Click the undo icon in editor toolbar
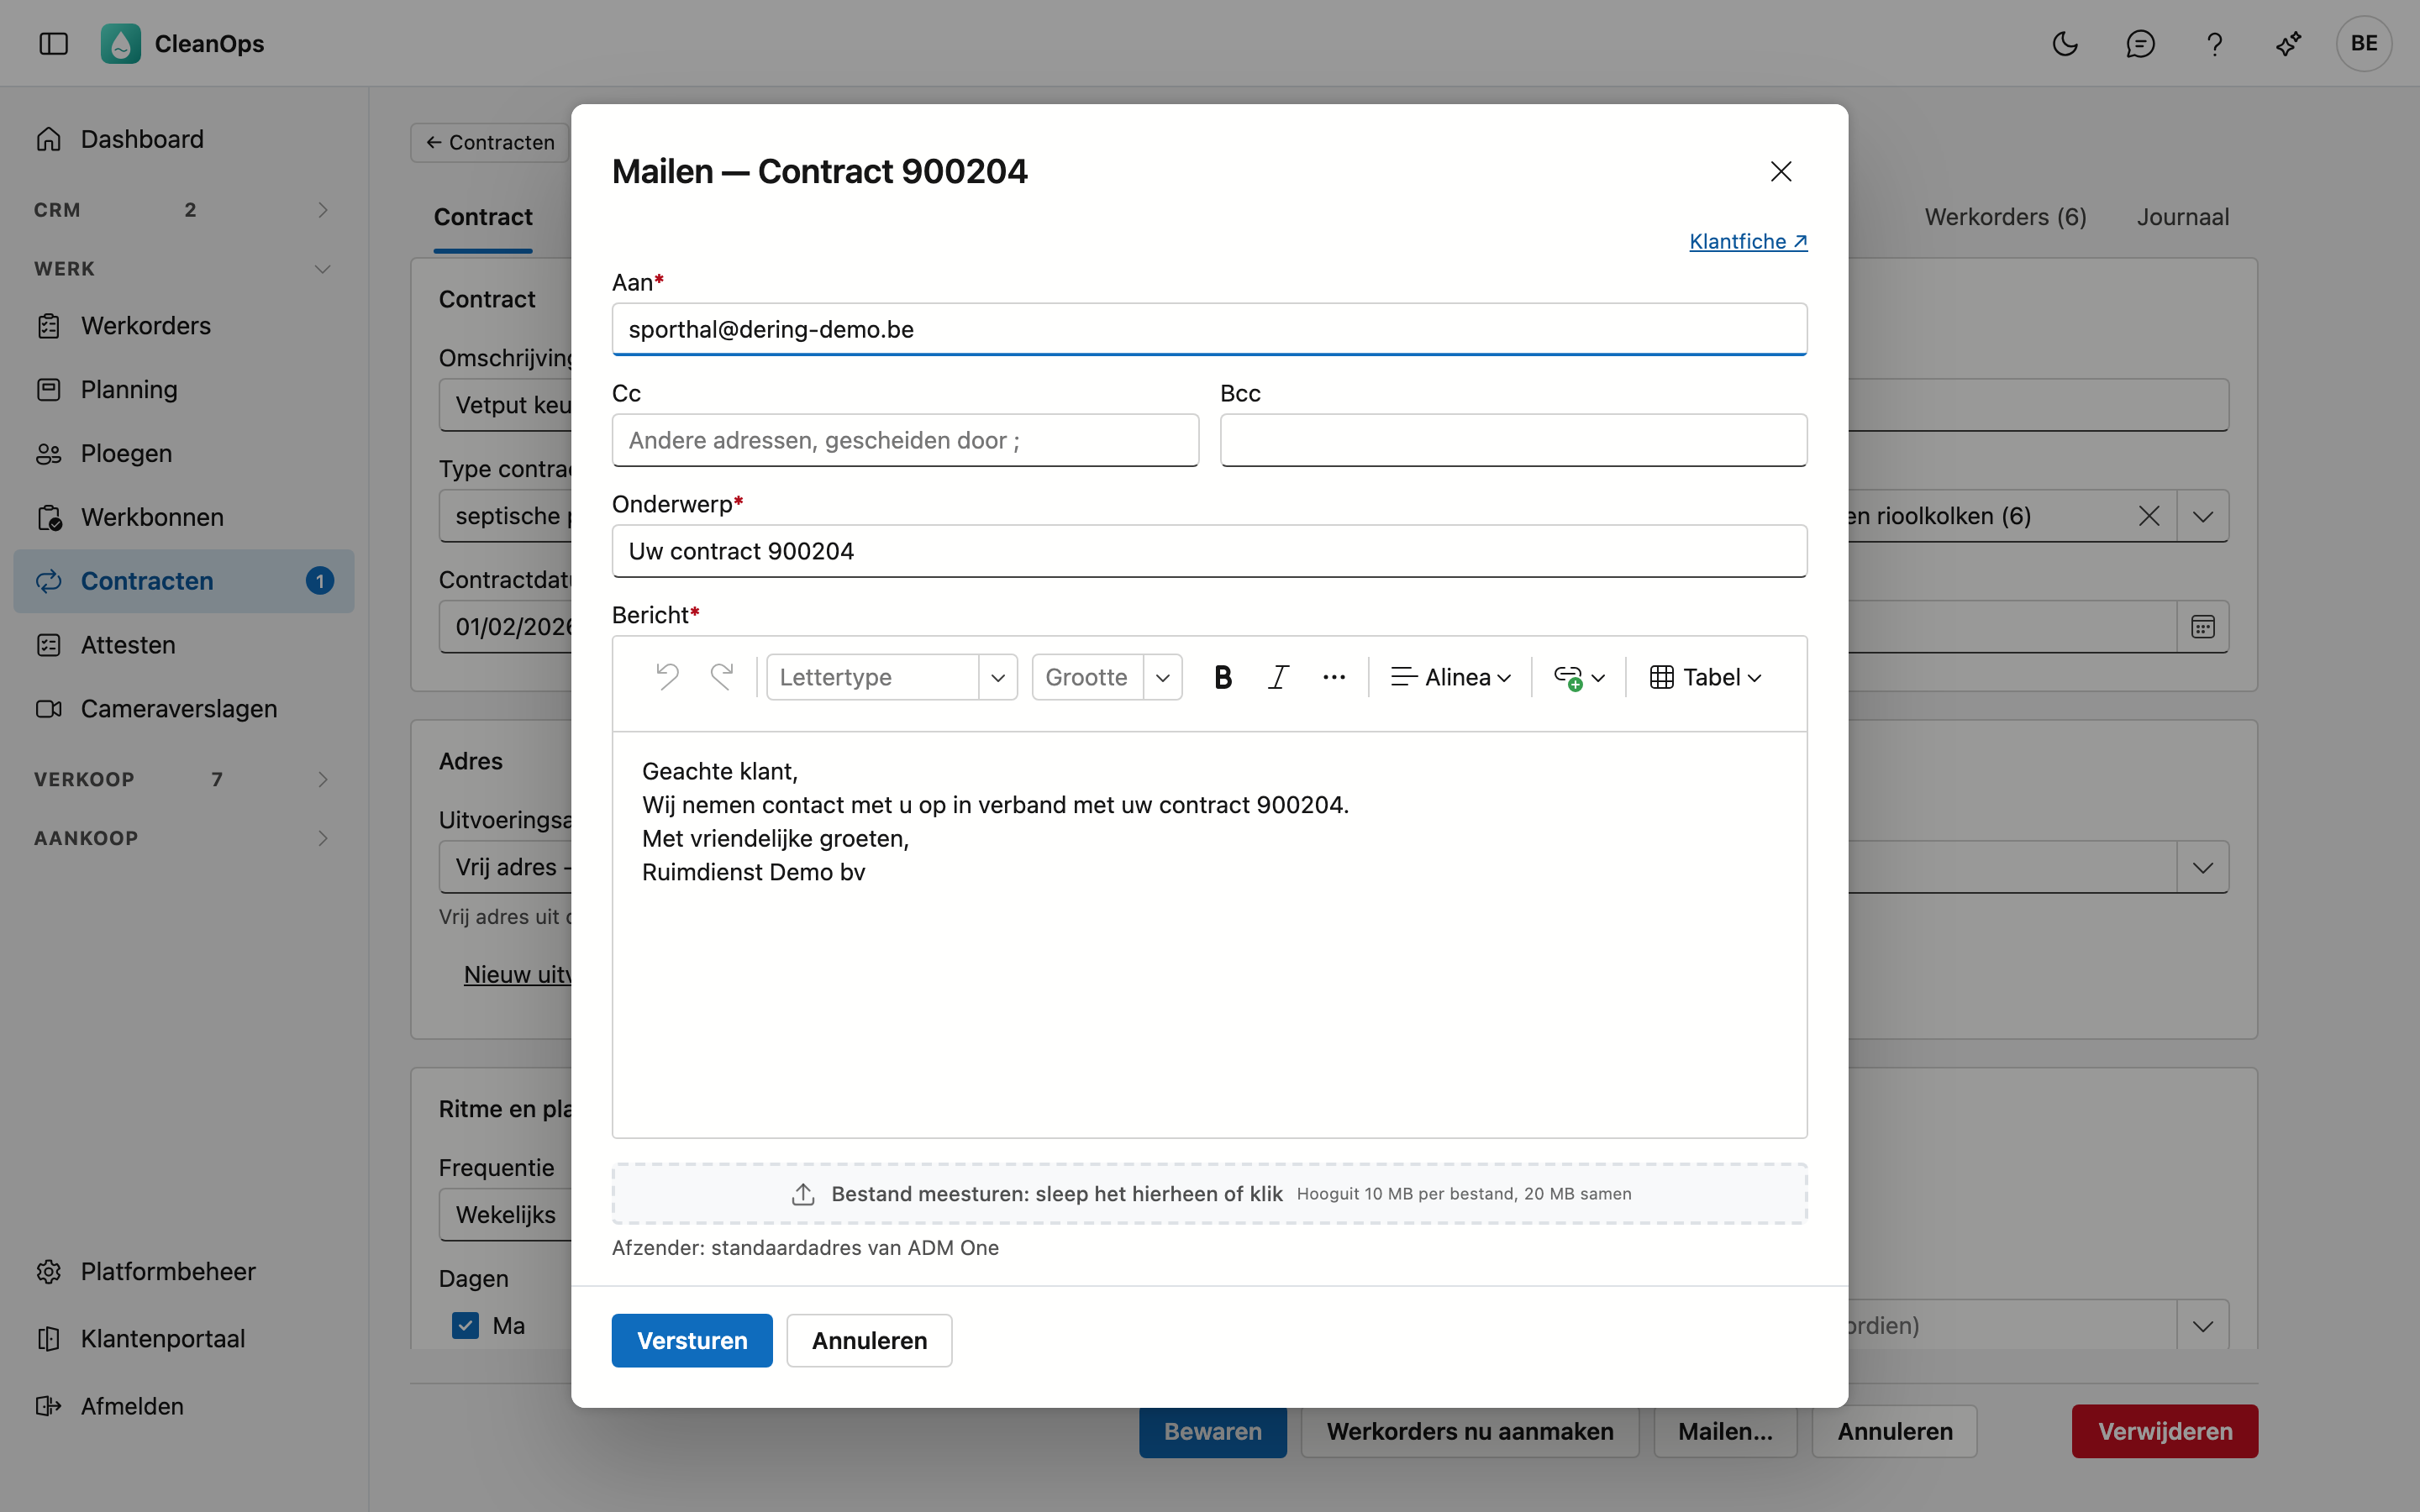 pos(667,677)
